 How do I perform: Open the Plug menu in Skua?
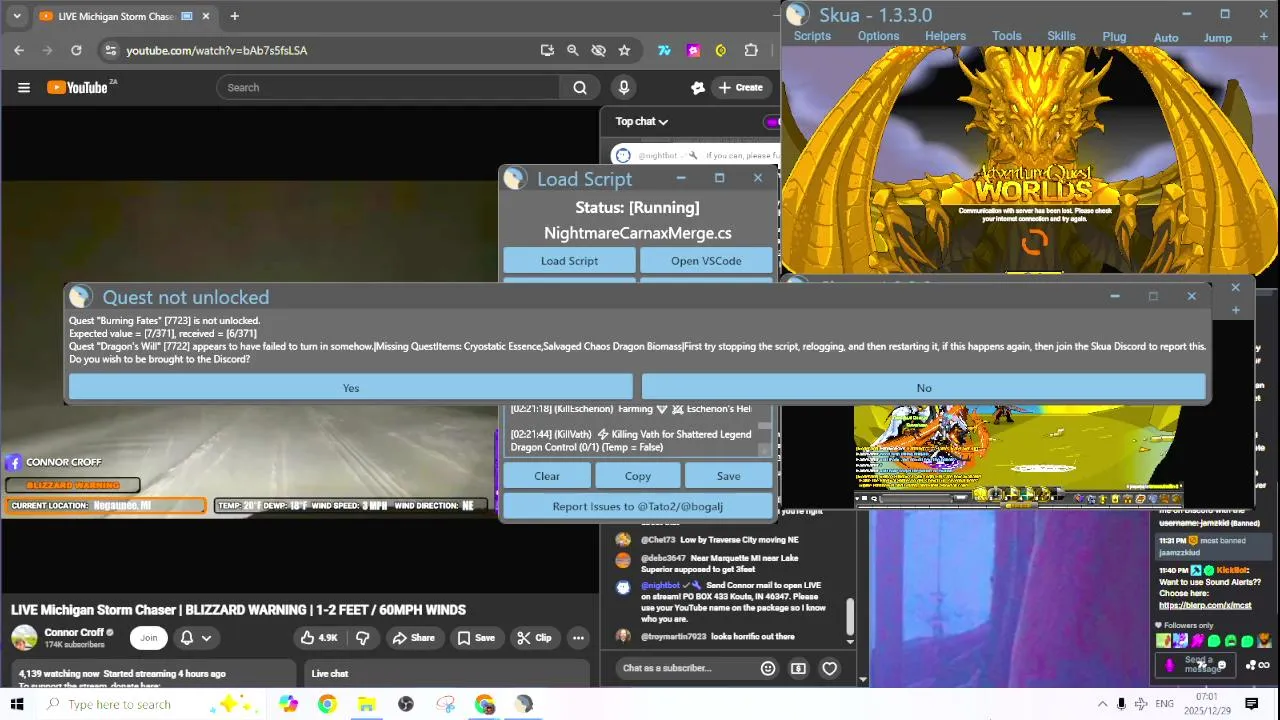1114,37
